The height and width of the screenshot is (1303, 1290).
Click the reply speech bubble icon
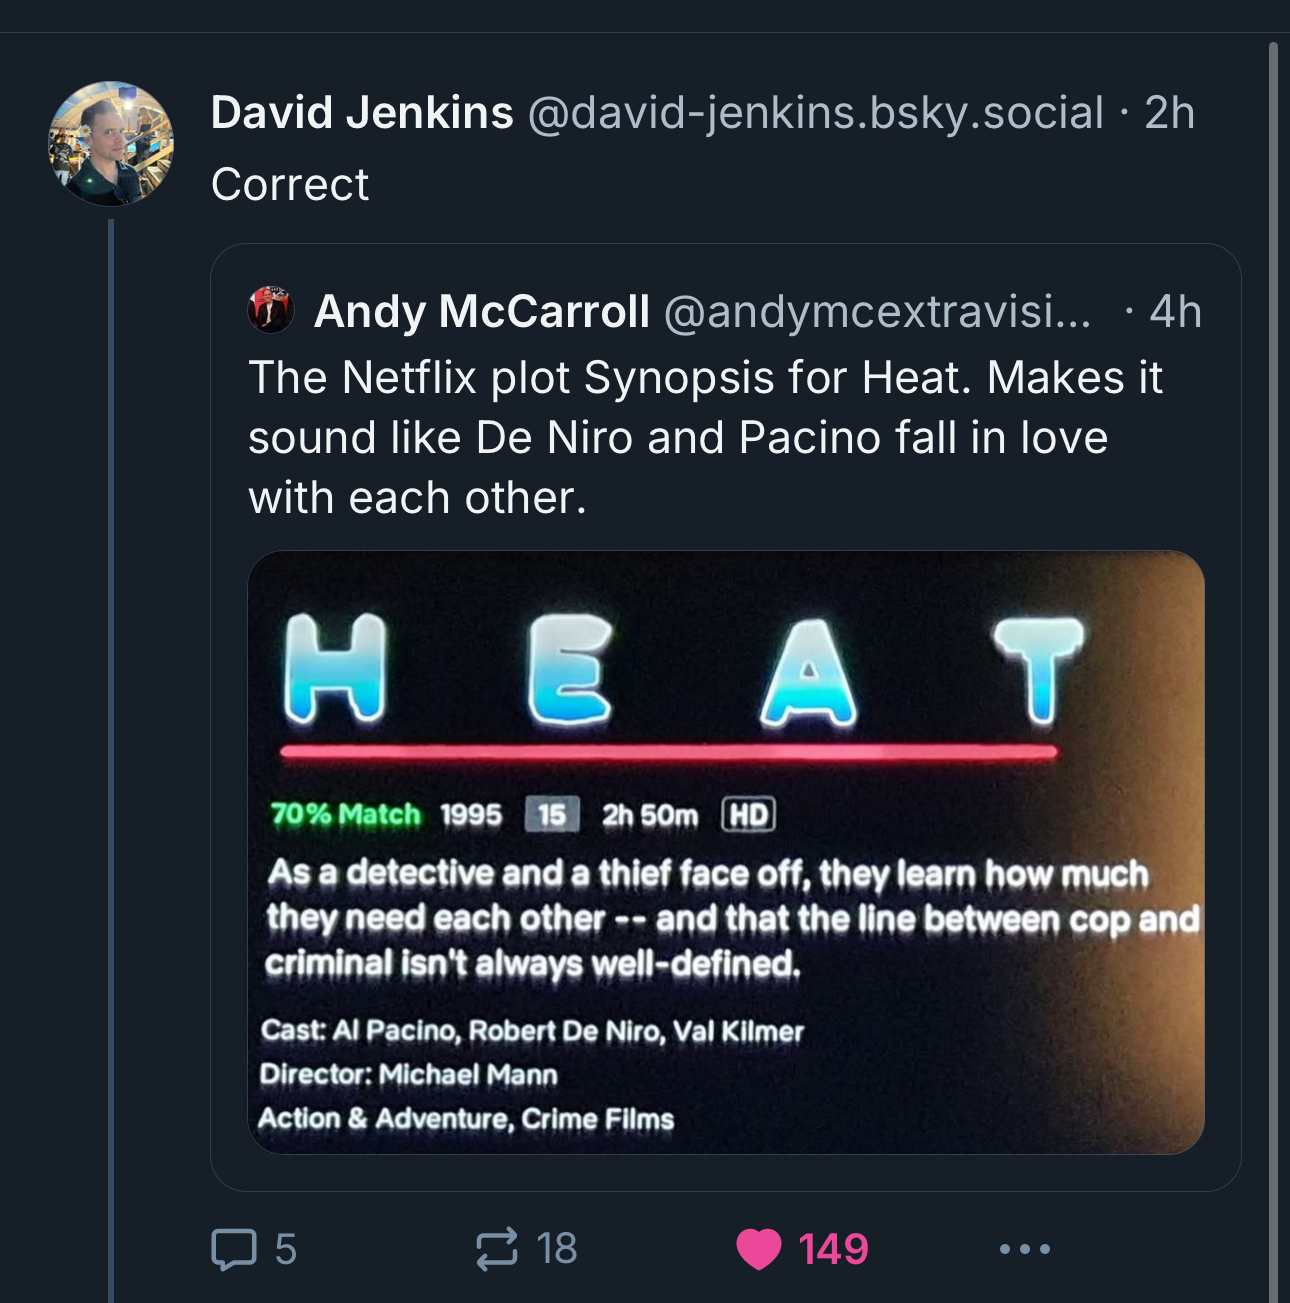234,1249
